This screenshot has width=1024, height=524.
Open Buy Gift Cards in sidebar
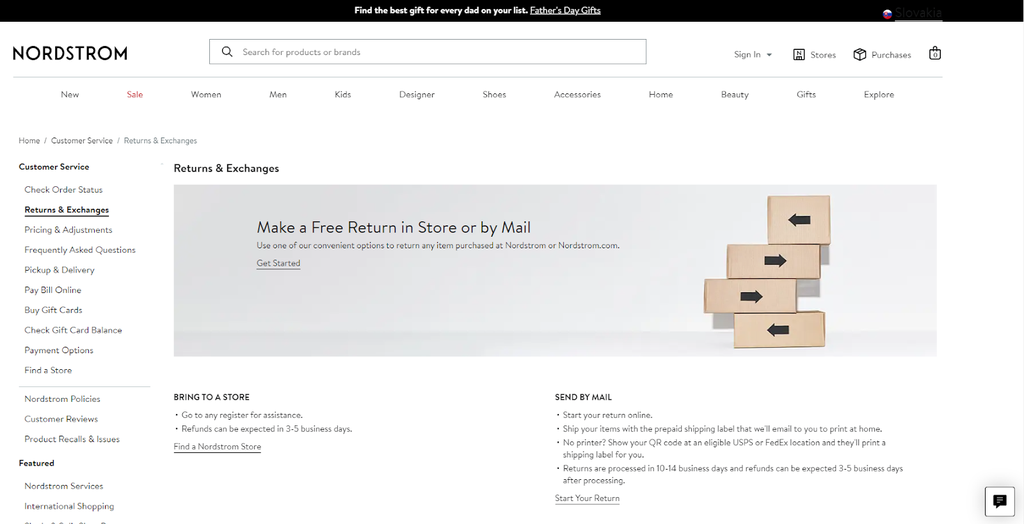click(54, 310)
